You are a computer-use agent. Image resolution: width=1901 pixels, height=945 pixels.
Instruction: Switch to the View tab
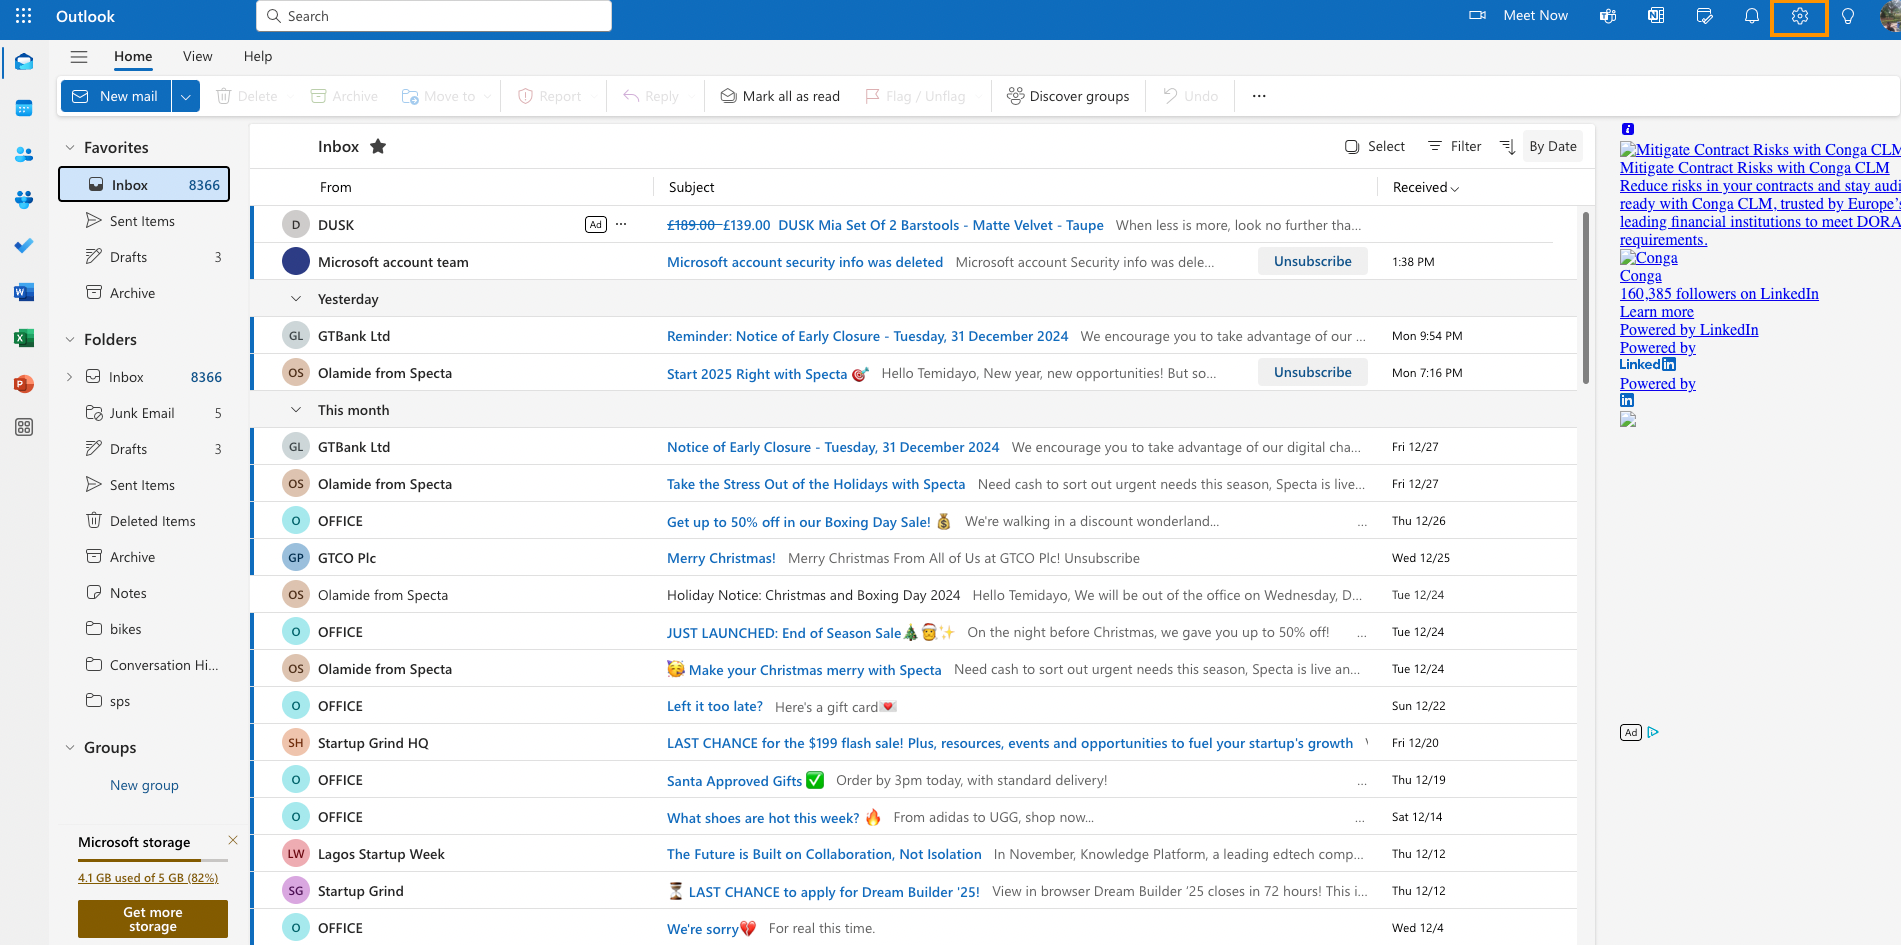(198, 56)
